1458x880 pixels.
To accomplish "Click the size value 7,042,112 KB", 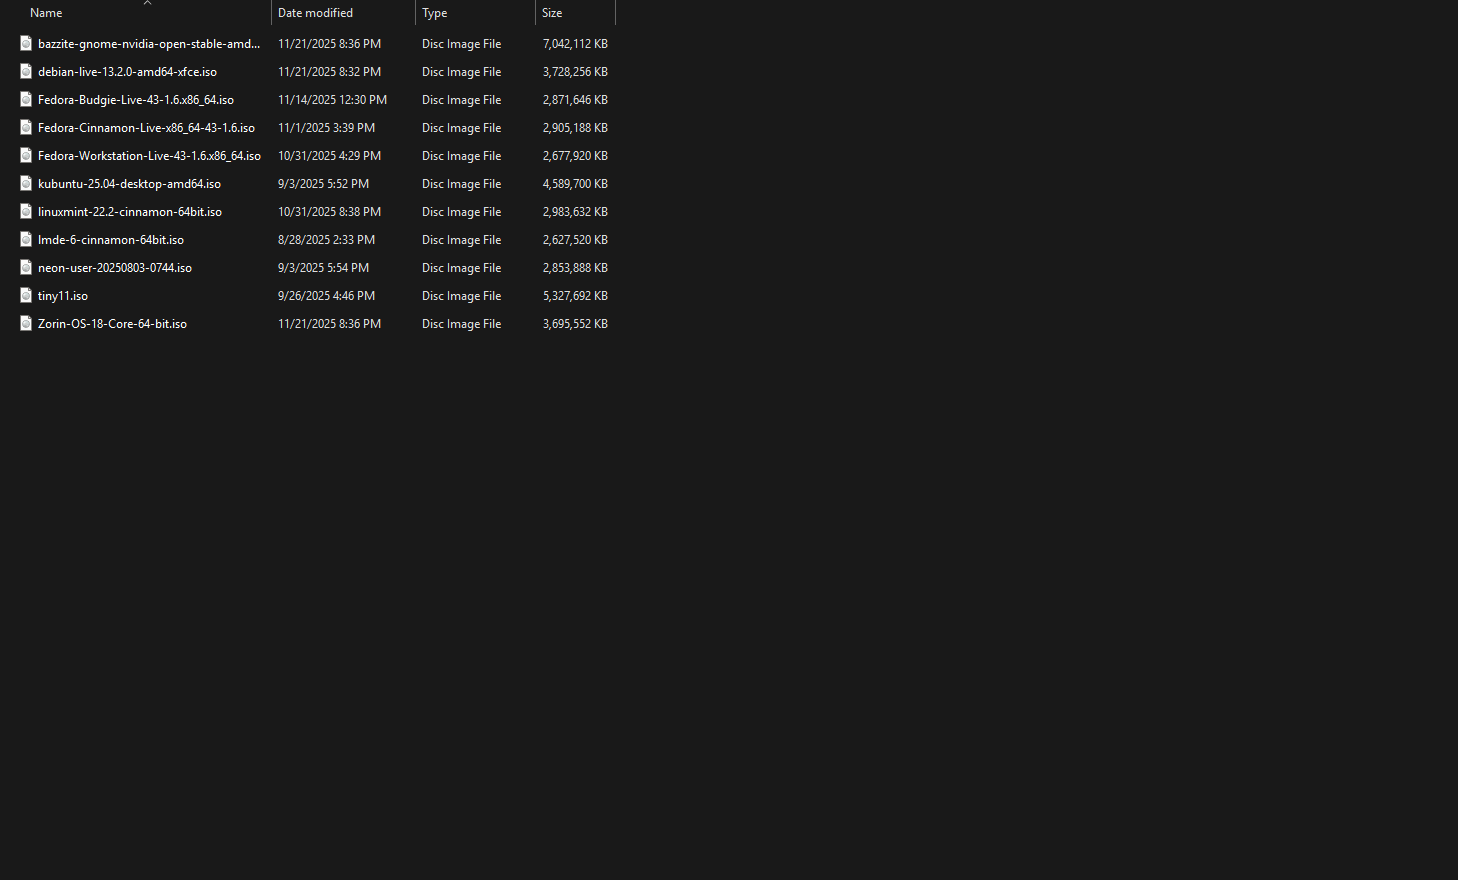I will tap(575, 44).
